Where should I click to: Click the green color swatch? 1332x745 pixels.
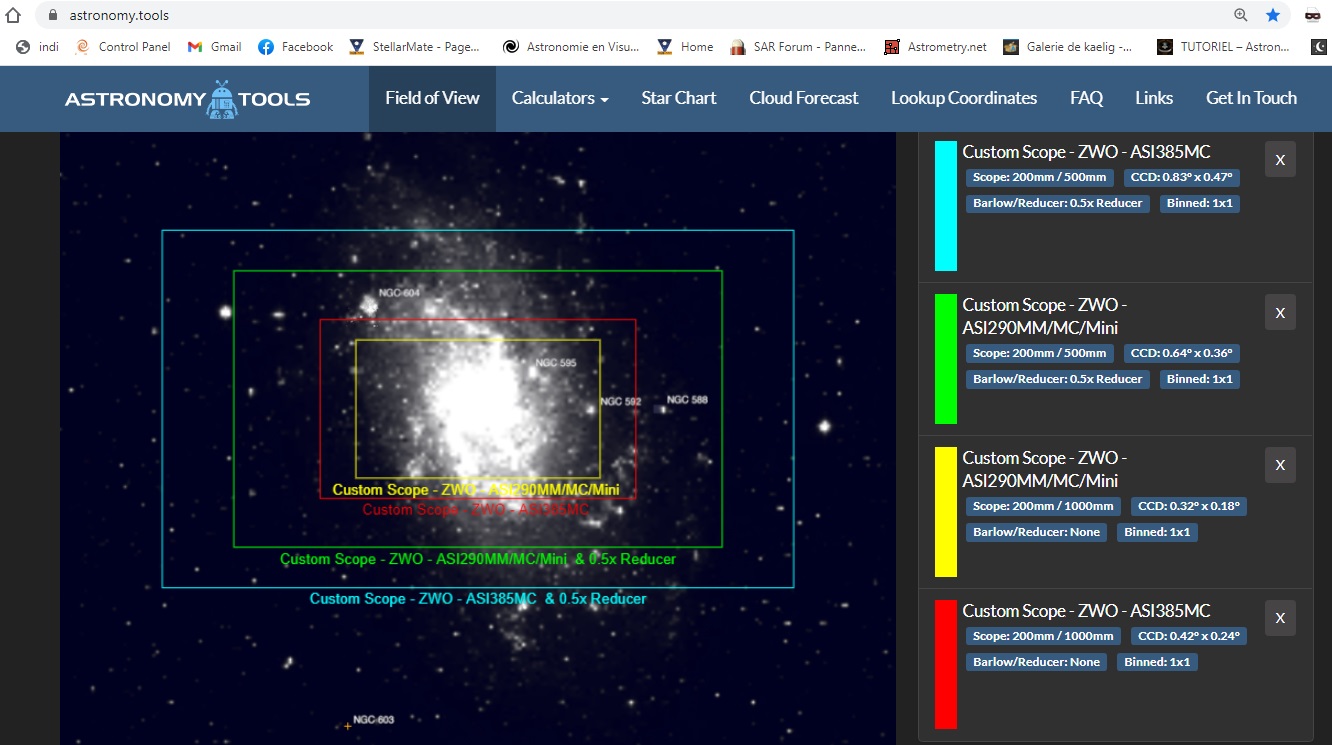click(x=946, y=359)
